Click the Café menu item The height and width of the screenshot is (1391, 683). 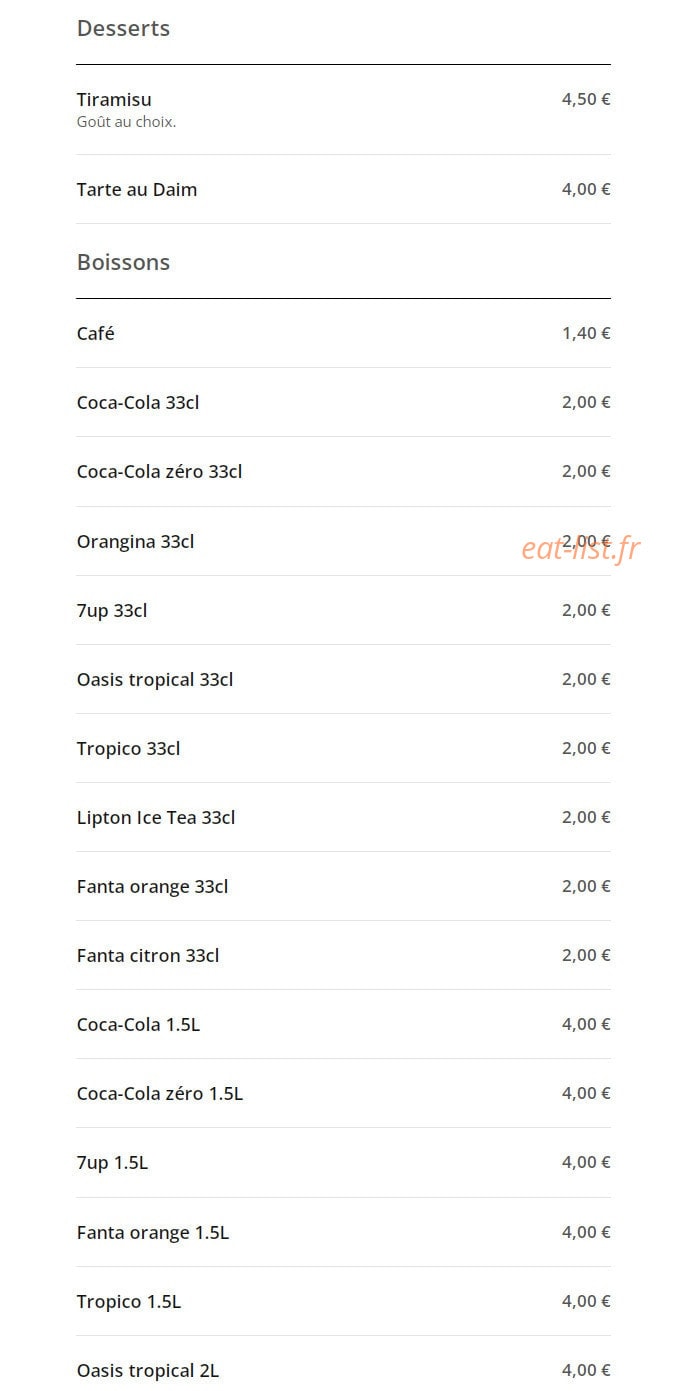343,333
